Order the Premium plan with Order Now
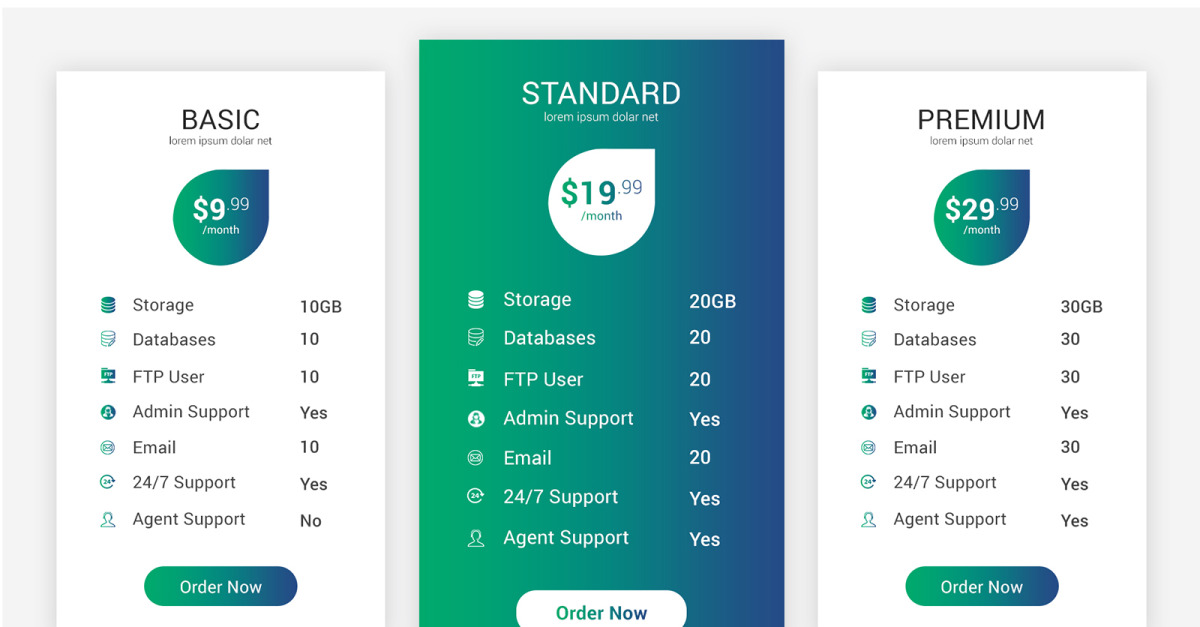Image resolution: width=1200 pixels, height=627 pixels. (x=981, y=587)
